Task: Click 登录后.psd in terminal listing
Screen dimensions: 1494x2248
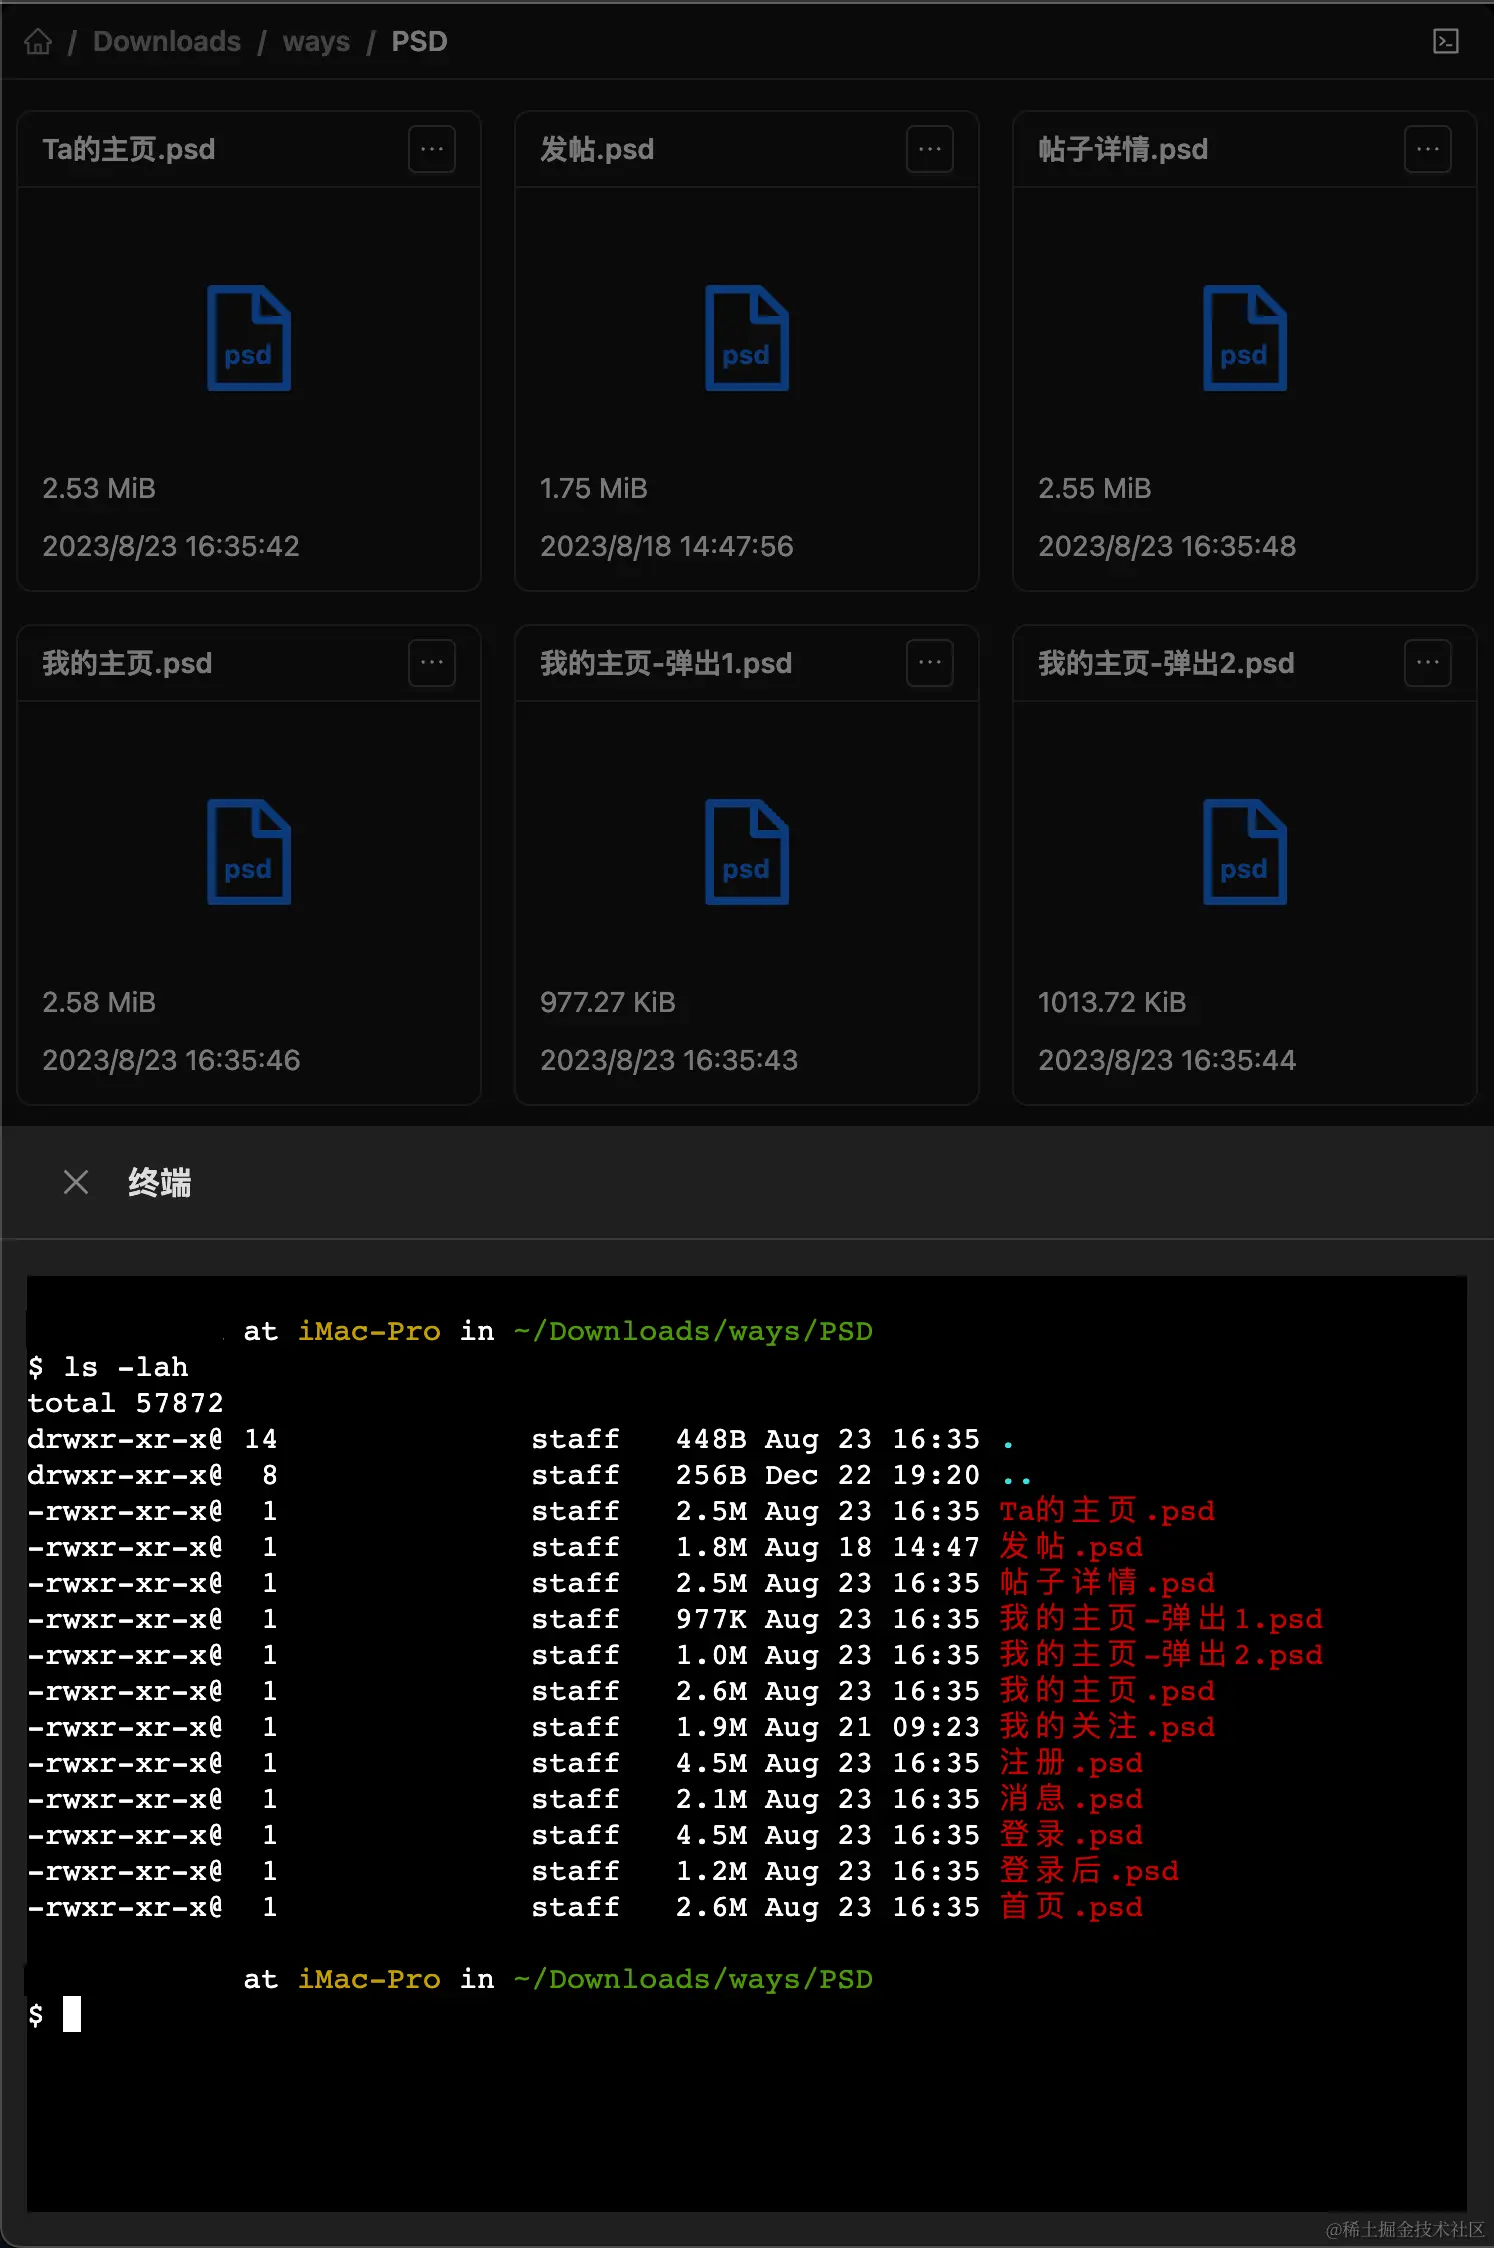Action: click(x=1089, y=1871)
